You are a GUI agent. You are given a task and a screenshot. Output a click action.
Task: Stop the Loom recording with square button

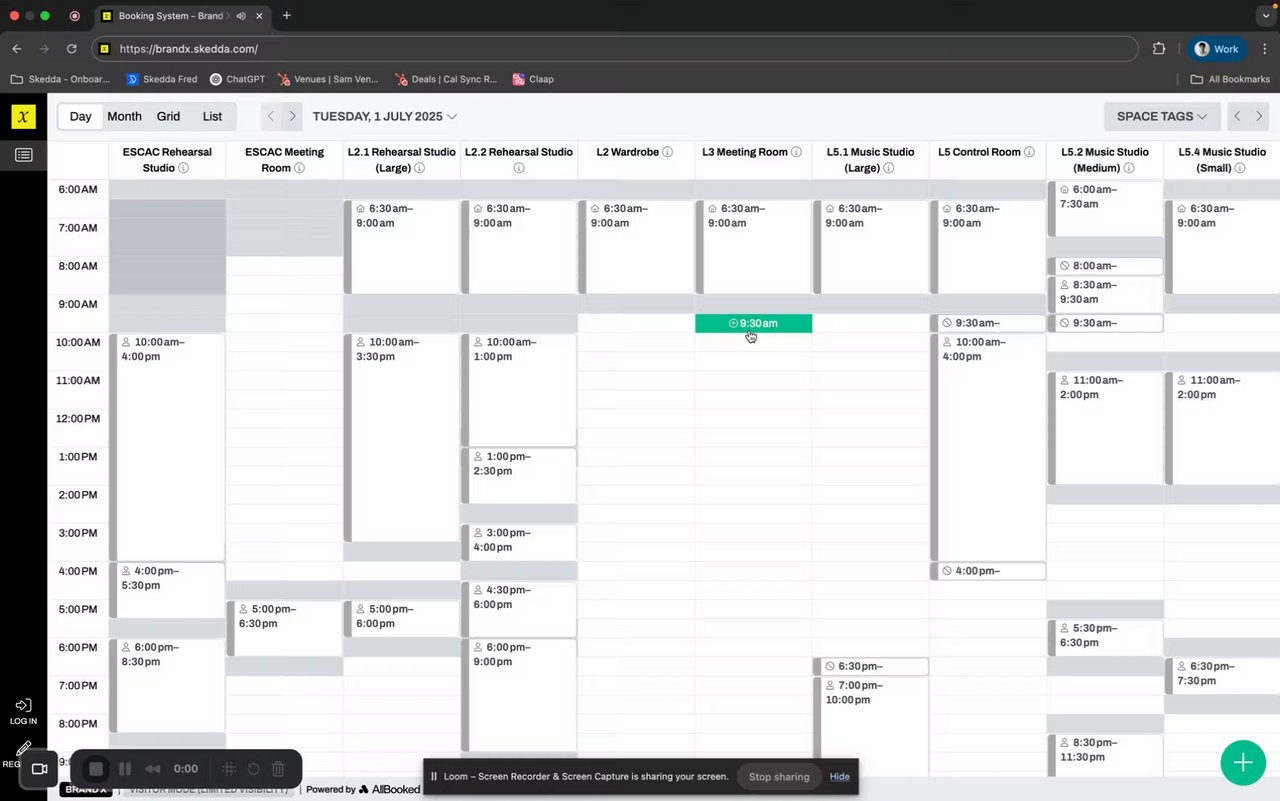click(96, 769)
